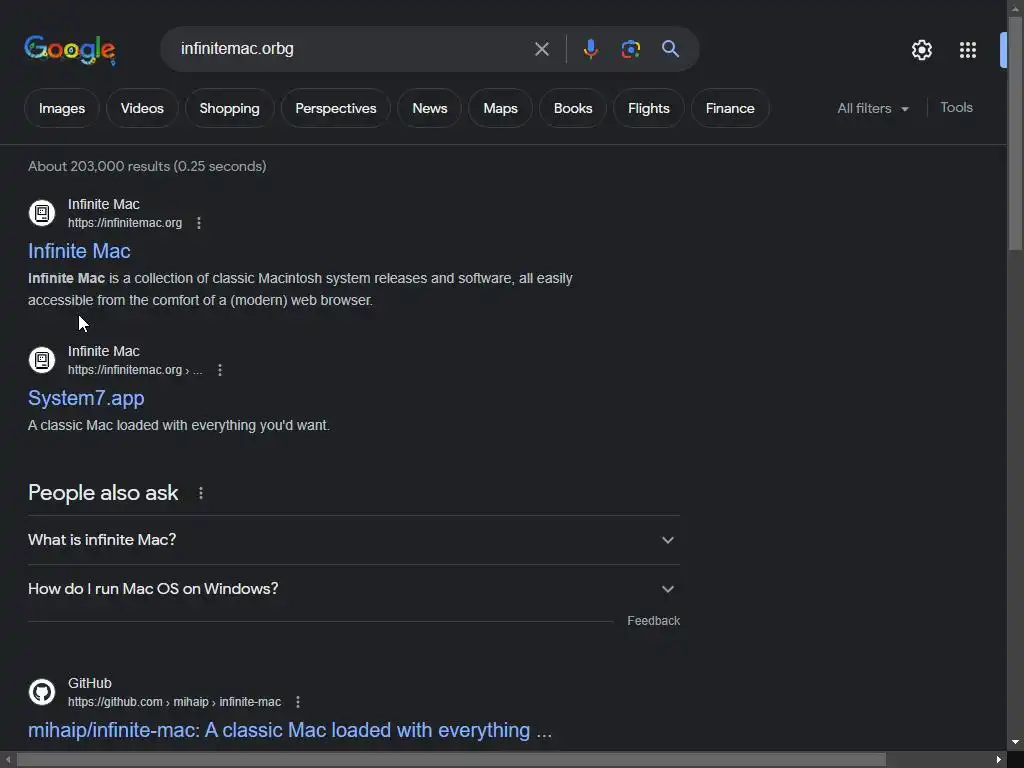Expand the All filters dropdown
Screen dimensions: 1024x768
point(873,108)
